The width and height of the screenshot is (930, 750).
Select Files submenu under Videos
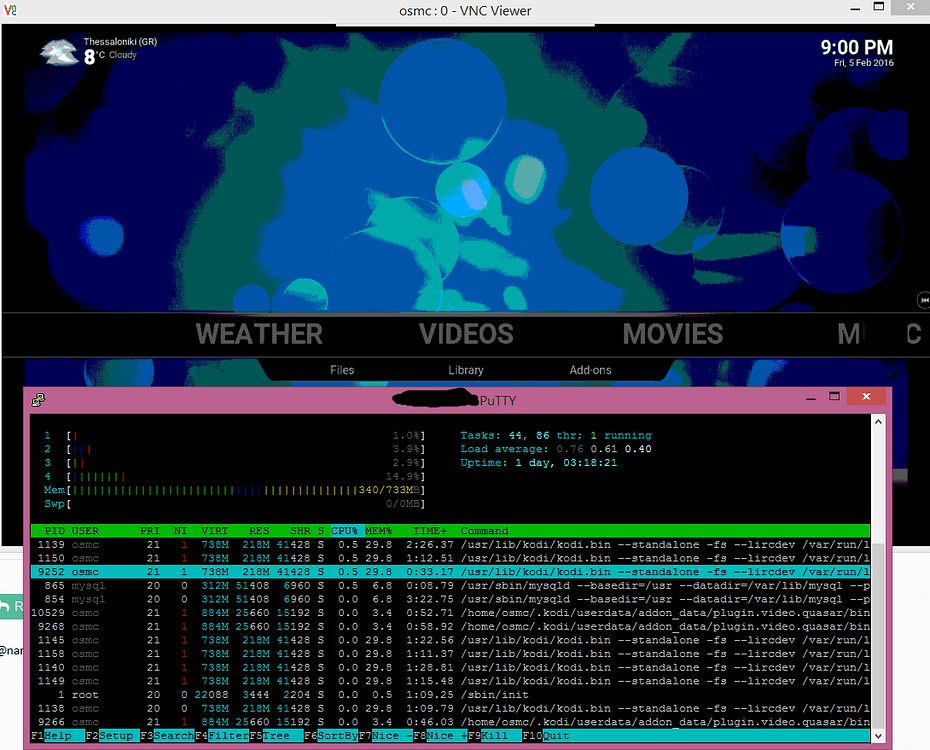[342, 370]
